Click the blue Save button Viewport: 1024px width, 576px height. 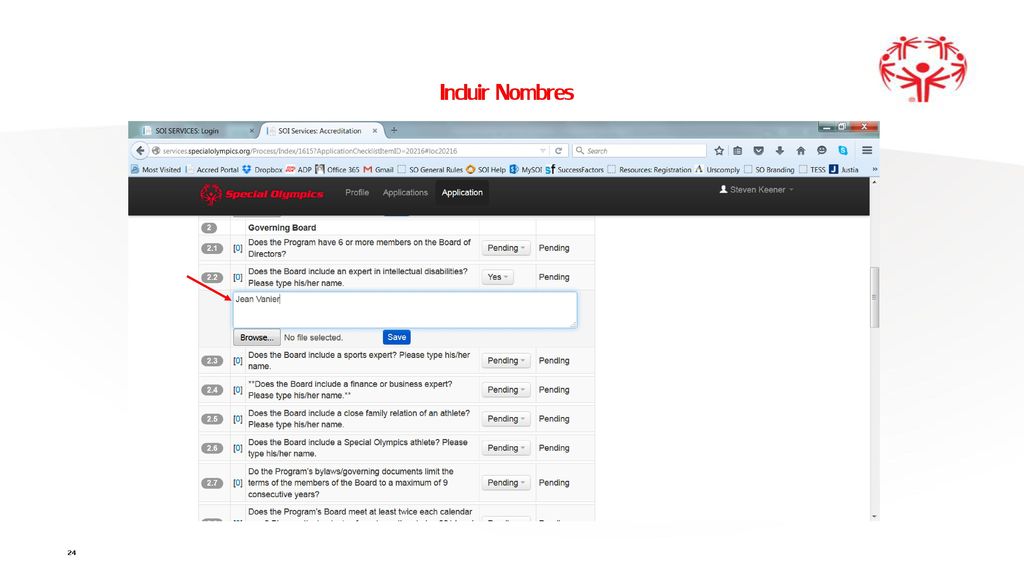tap(396, 337)
